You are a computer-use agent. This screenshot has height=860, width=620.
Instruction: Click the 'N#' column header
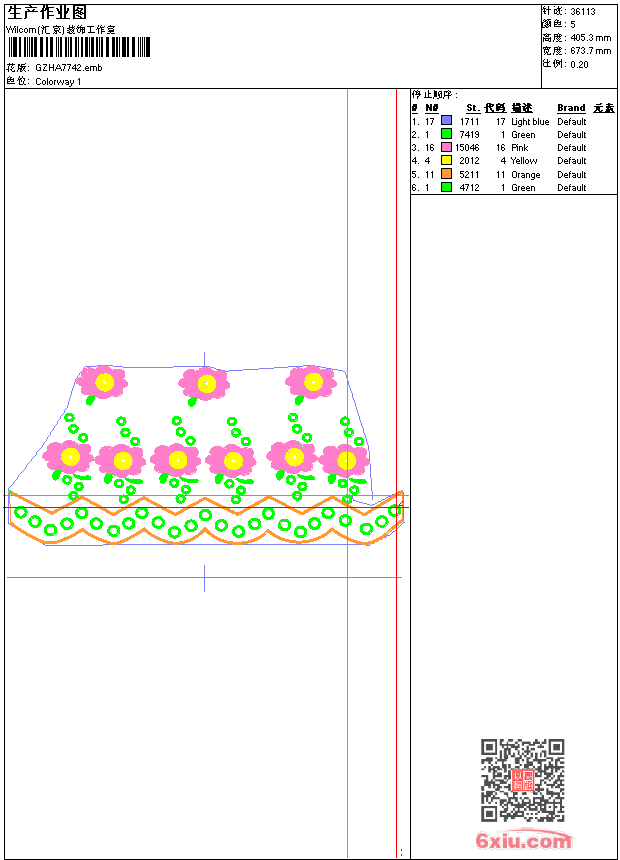pyautogui.click(x=432, y=108)
